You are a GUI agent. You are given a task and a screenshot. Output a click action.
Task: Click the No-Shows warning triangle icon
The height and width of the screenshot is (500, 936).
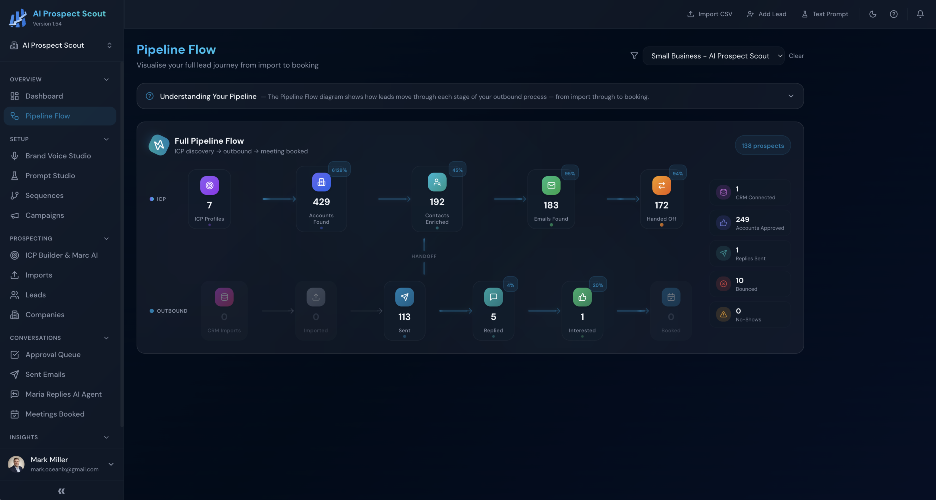click(723, 314)
